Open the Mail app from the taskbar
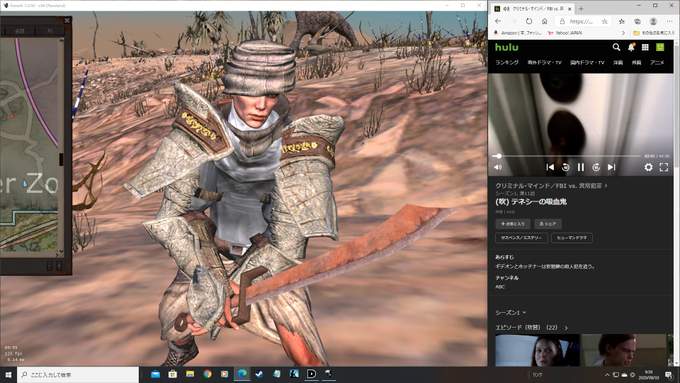The height and width of the screenshot is (383, 680). 155,374
